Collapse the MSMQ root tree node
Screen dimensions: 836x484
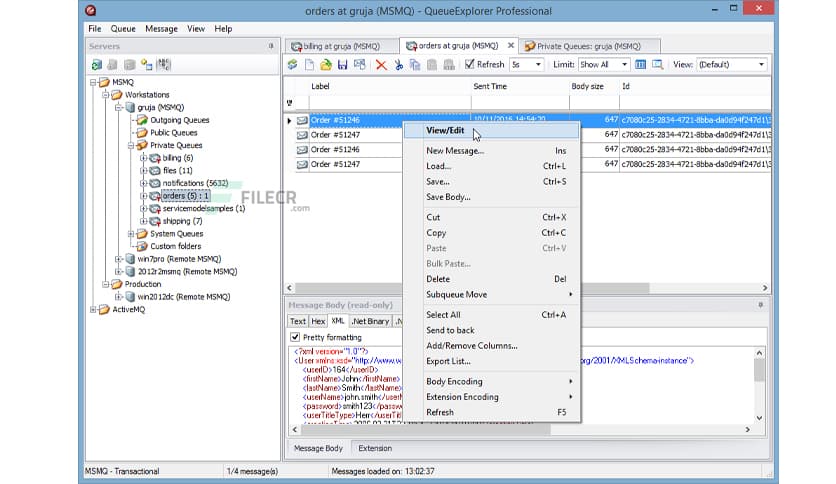93,82
